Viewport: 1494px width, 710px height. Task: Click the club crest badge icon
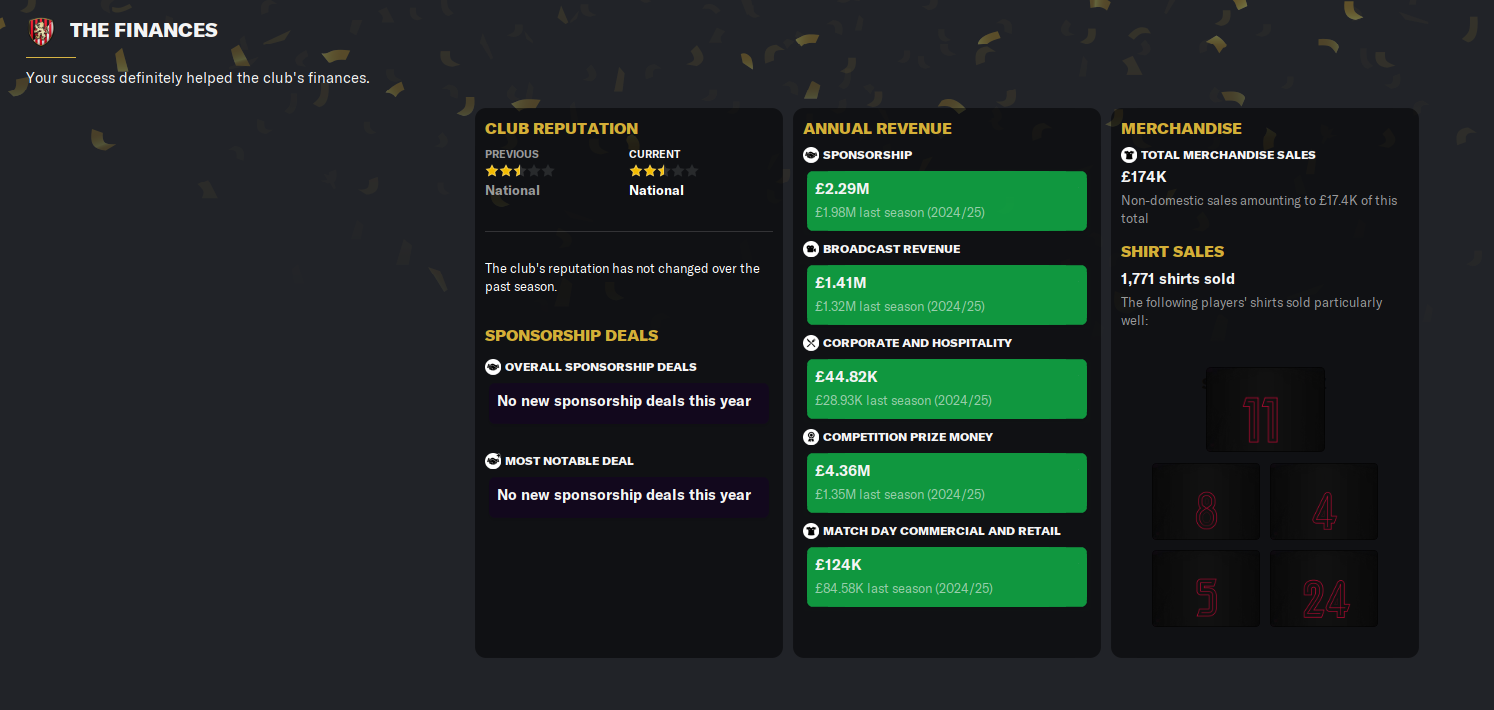click(x=41, y=31)
